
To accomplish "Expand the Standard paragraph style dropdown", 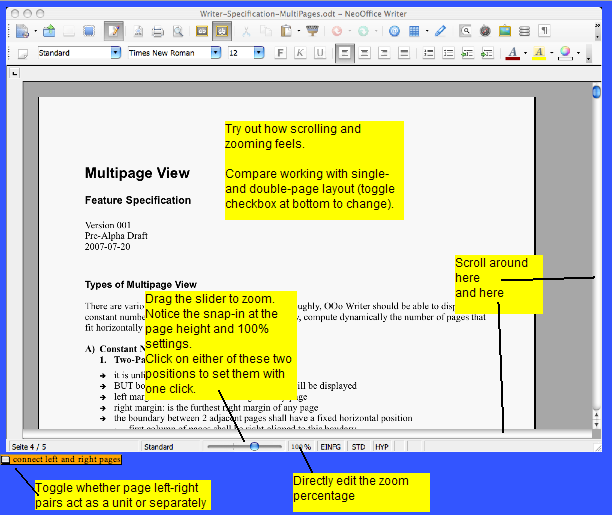I will pyautogui.click(x=115, y=52).
